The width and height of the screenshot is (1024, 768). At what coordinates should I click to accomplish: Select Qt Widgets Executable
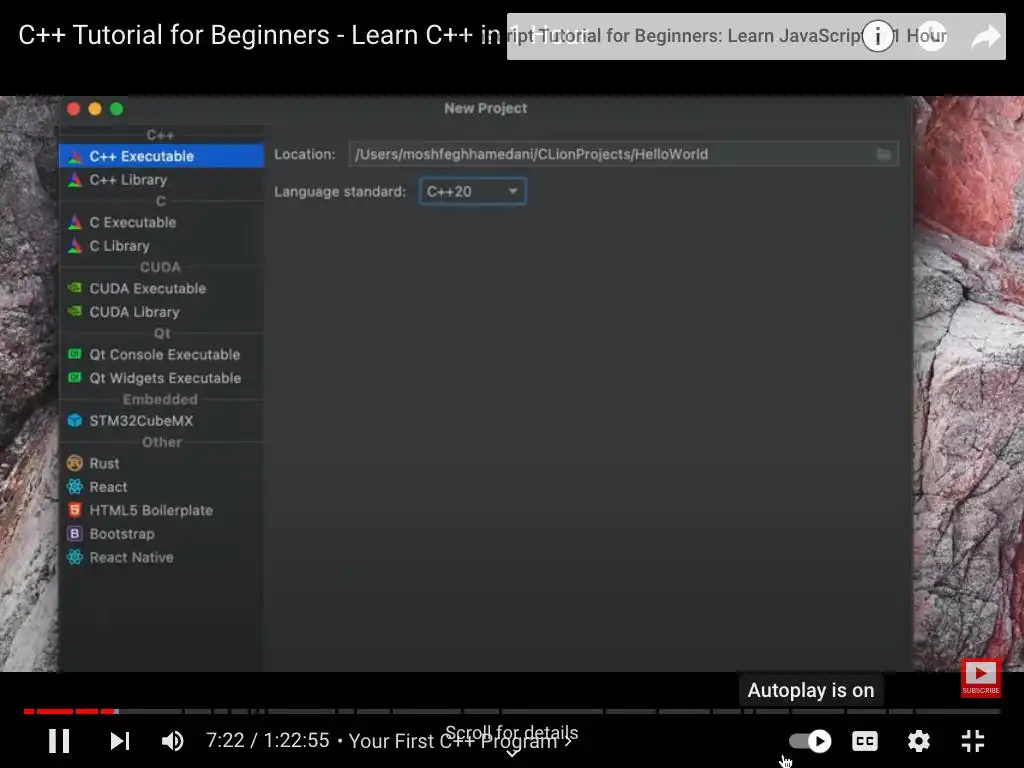coord(161,378)
